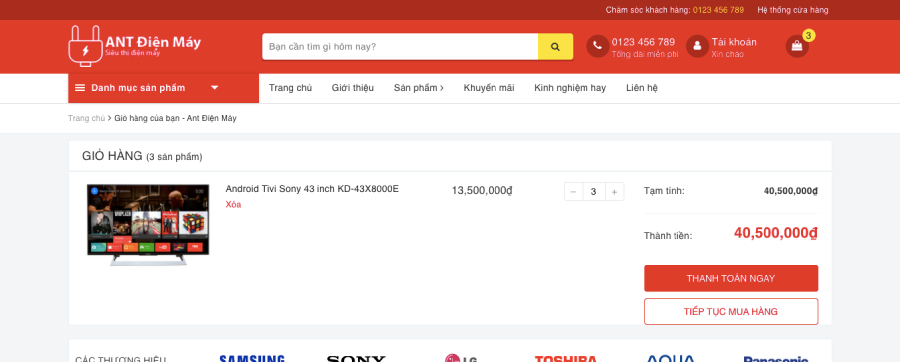The height and width of the screenshot is (362, 900).
Task: Click the Samsung brand logo
Action: pyautogui.click(x=252, y=359)
